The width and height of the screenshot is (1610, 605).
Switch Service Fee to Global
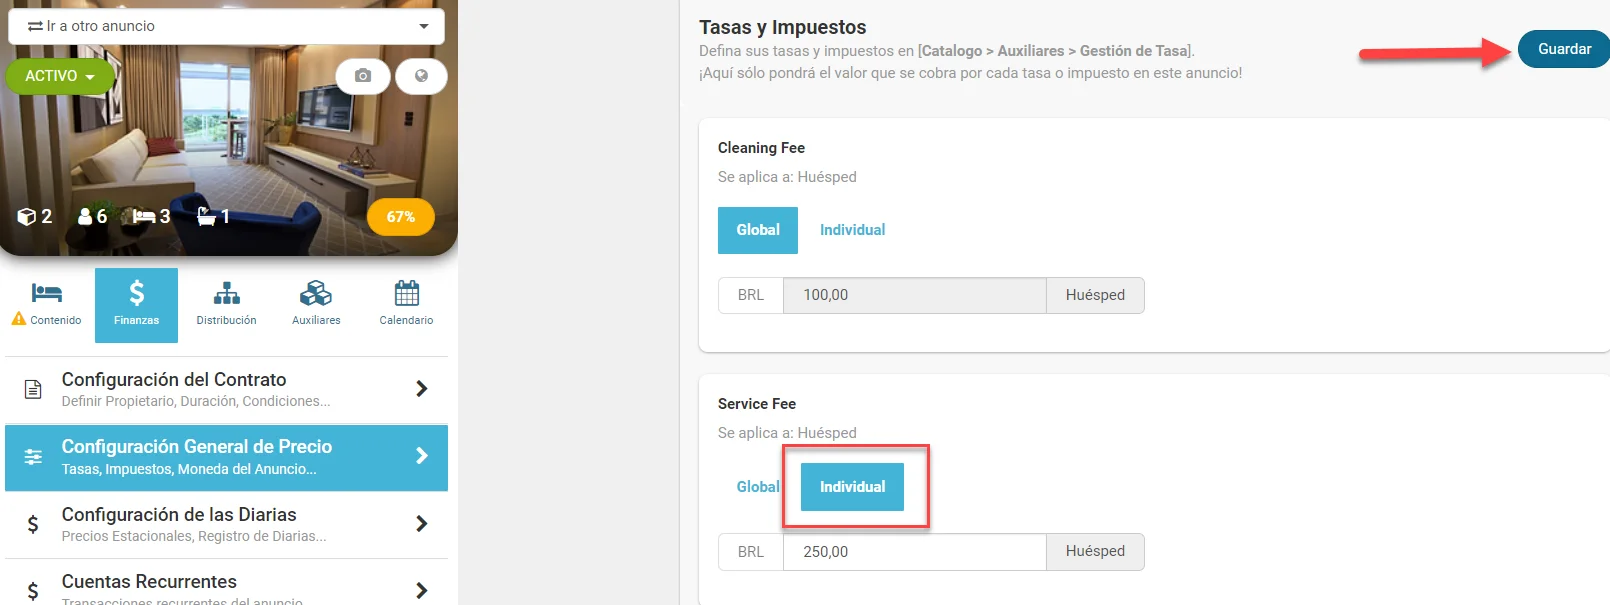click(x=757, y=487)
